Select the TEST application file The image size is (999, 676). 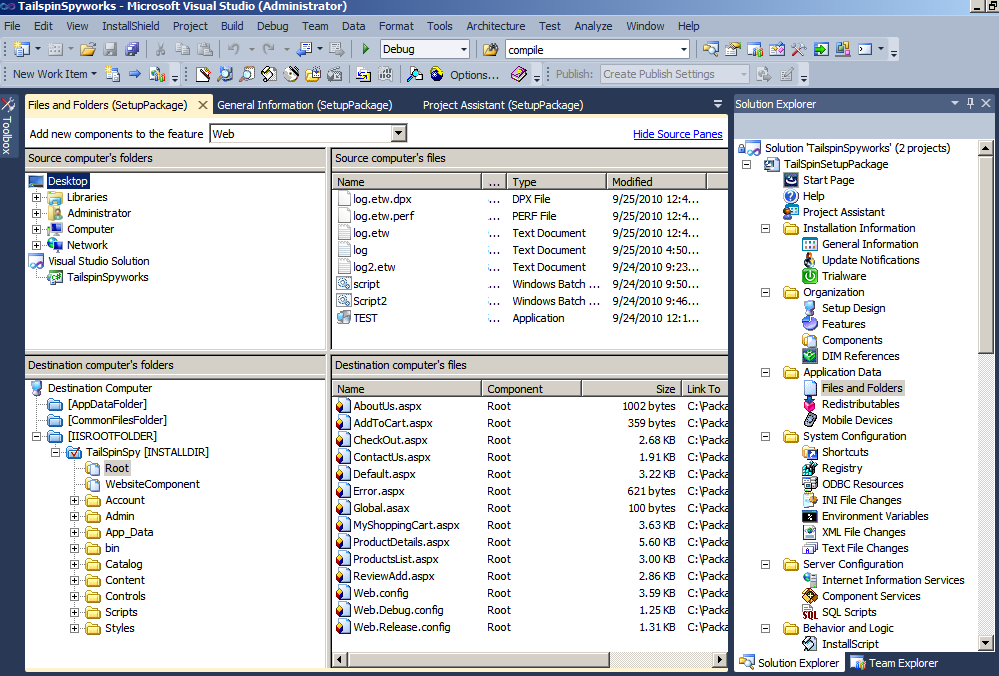(x=365, y=318)
